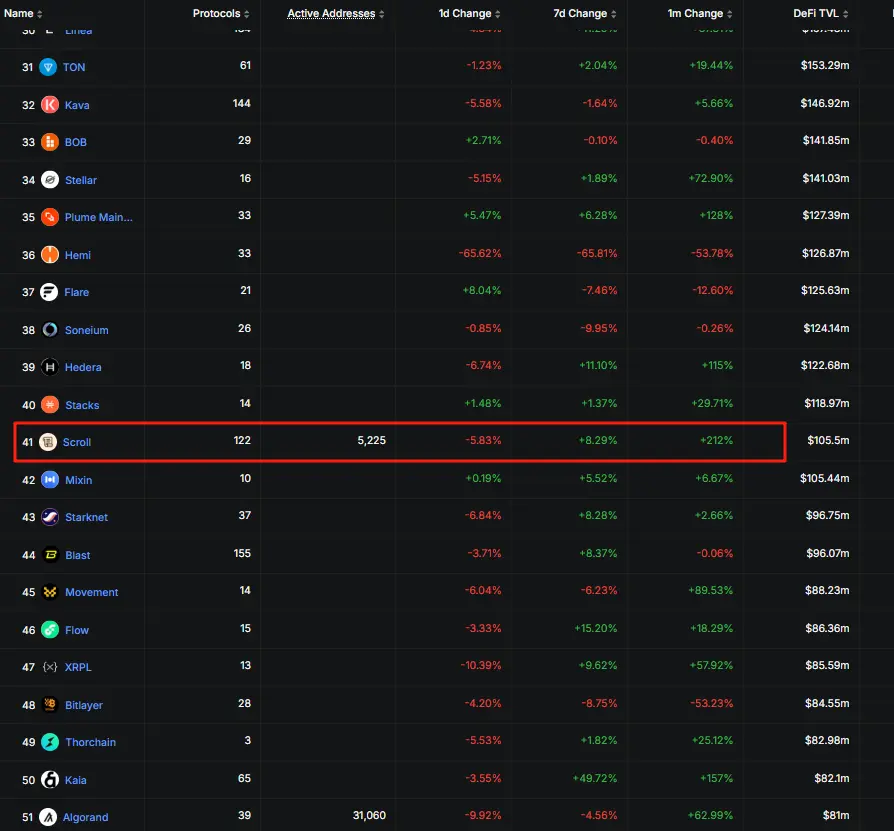Viewport: 894px width, 831px height.
Task: Click the XRPL chain logo icon
Action: pyautogui.click(x=50, y=667)
